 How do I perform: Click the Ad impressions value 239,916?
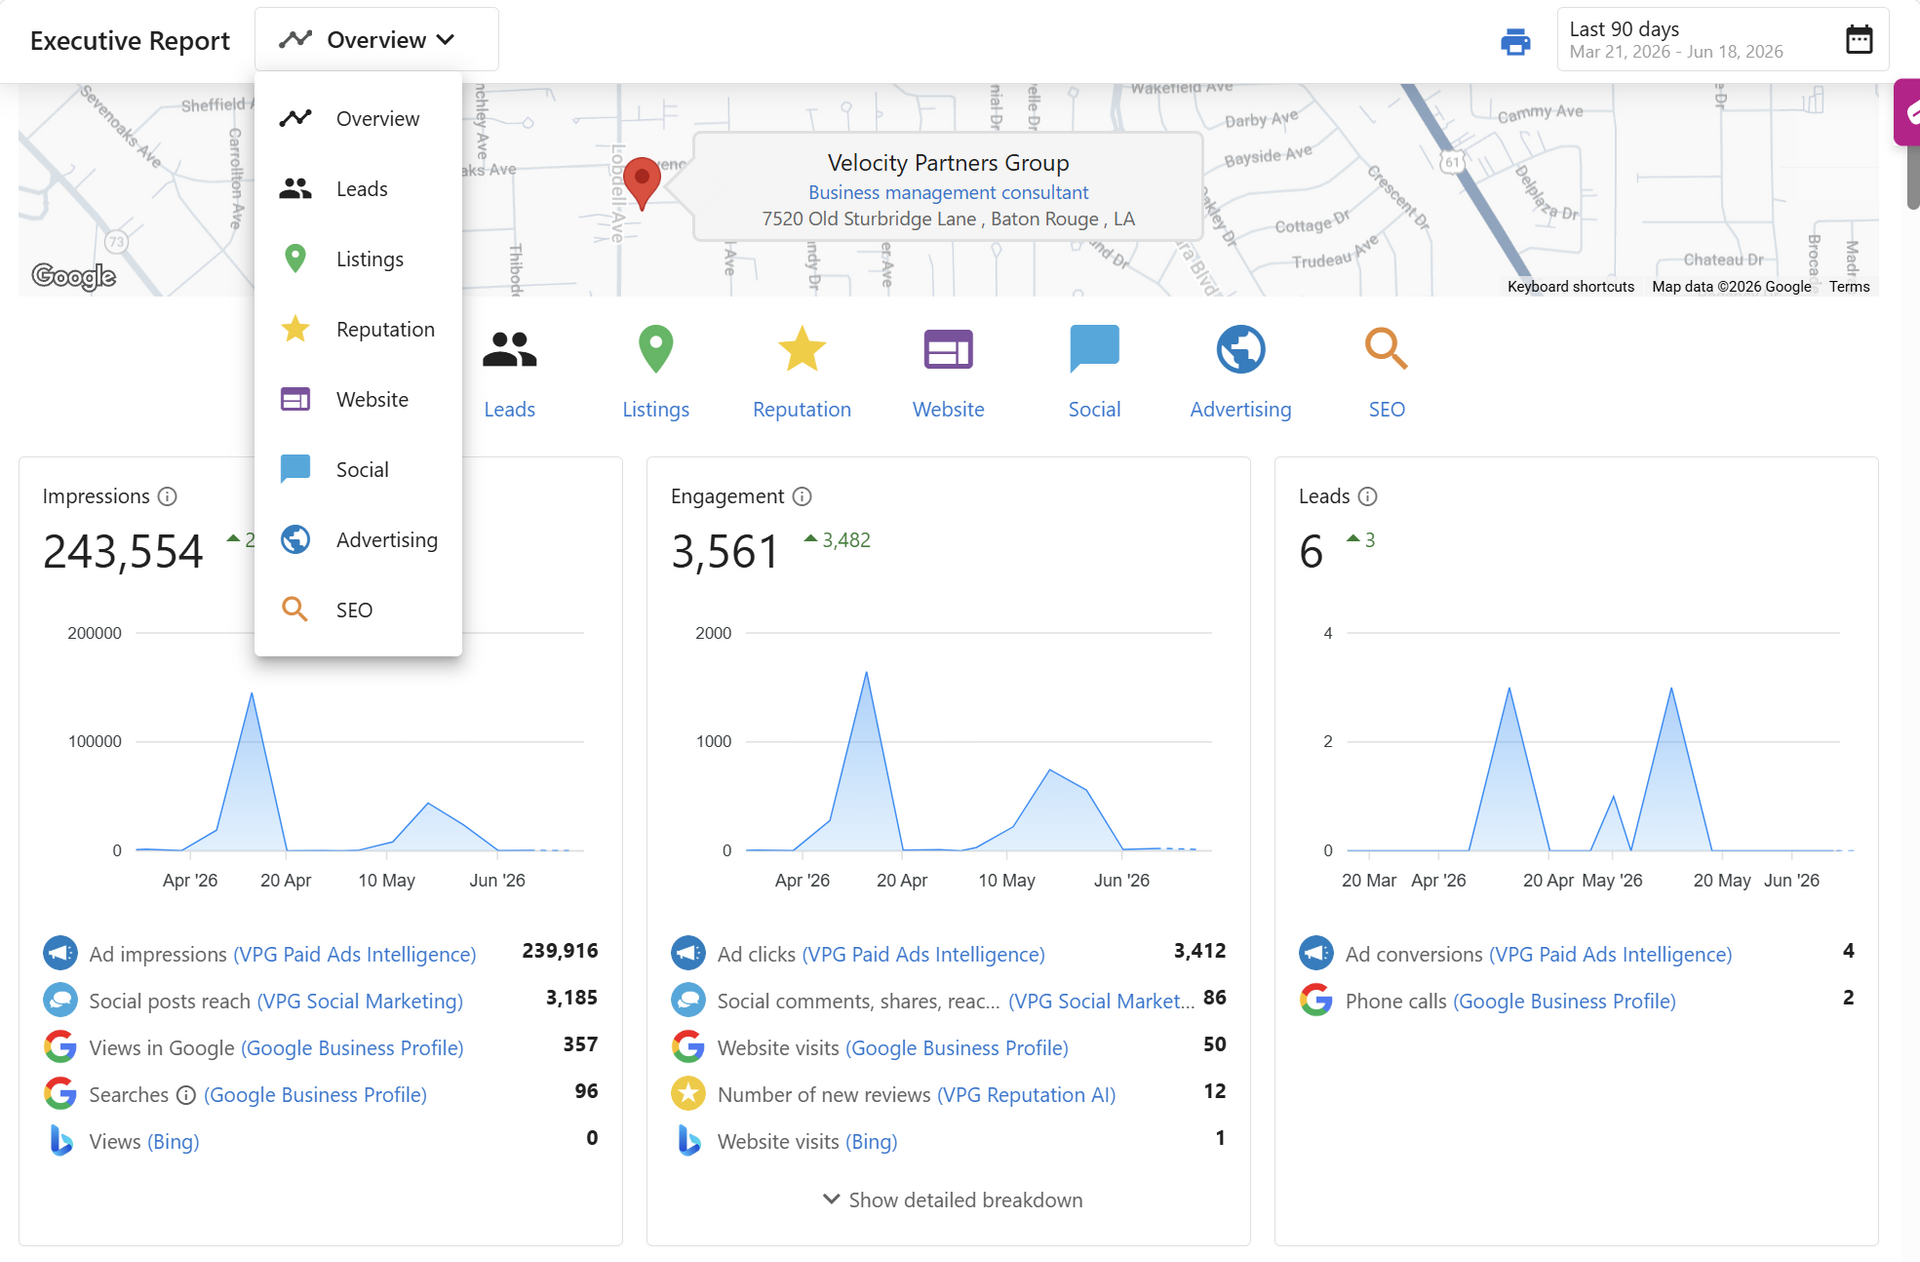[x=560, y=951]
